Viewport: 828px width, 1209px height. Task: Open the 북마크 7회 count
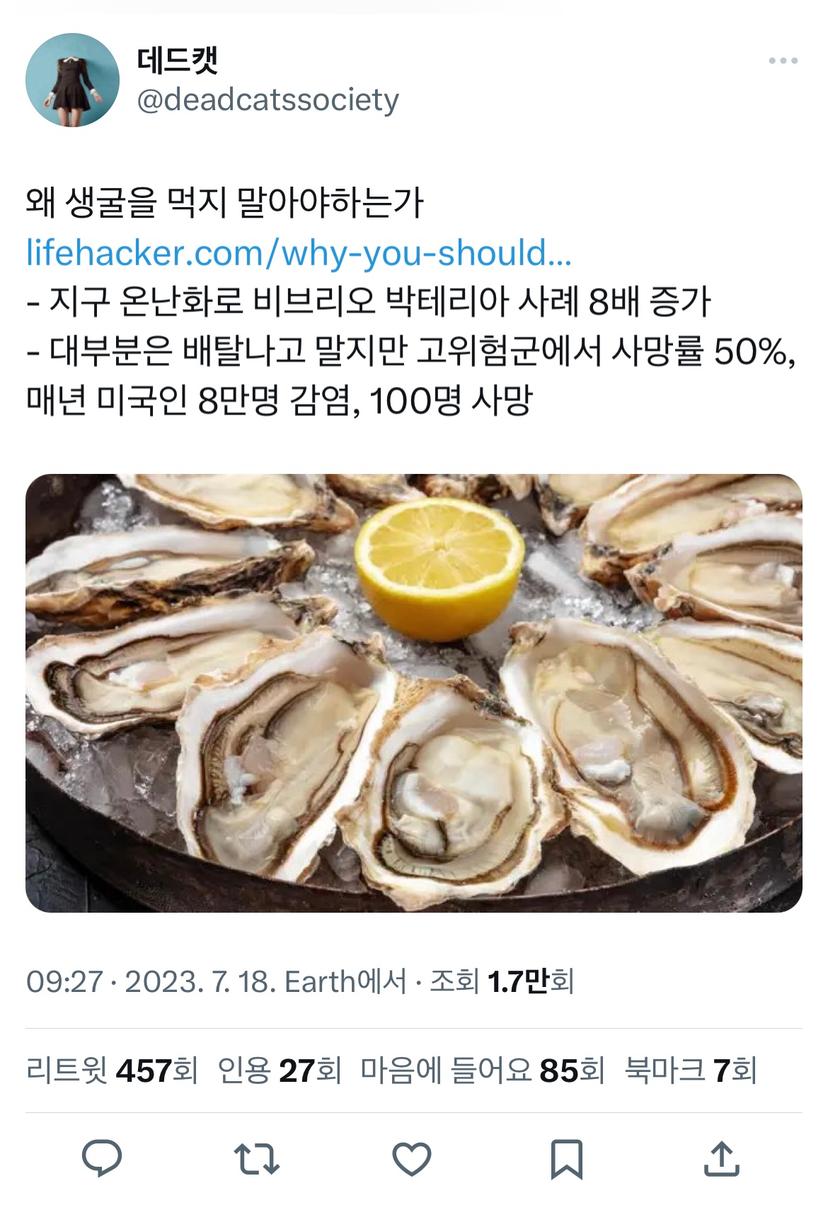tap(691, 1071)
